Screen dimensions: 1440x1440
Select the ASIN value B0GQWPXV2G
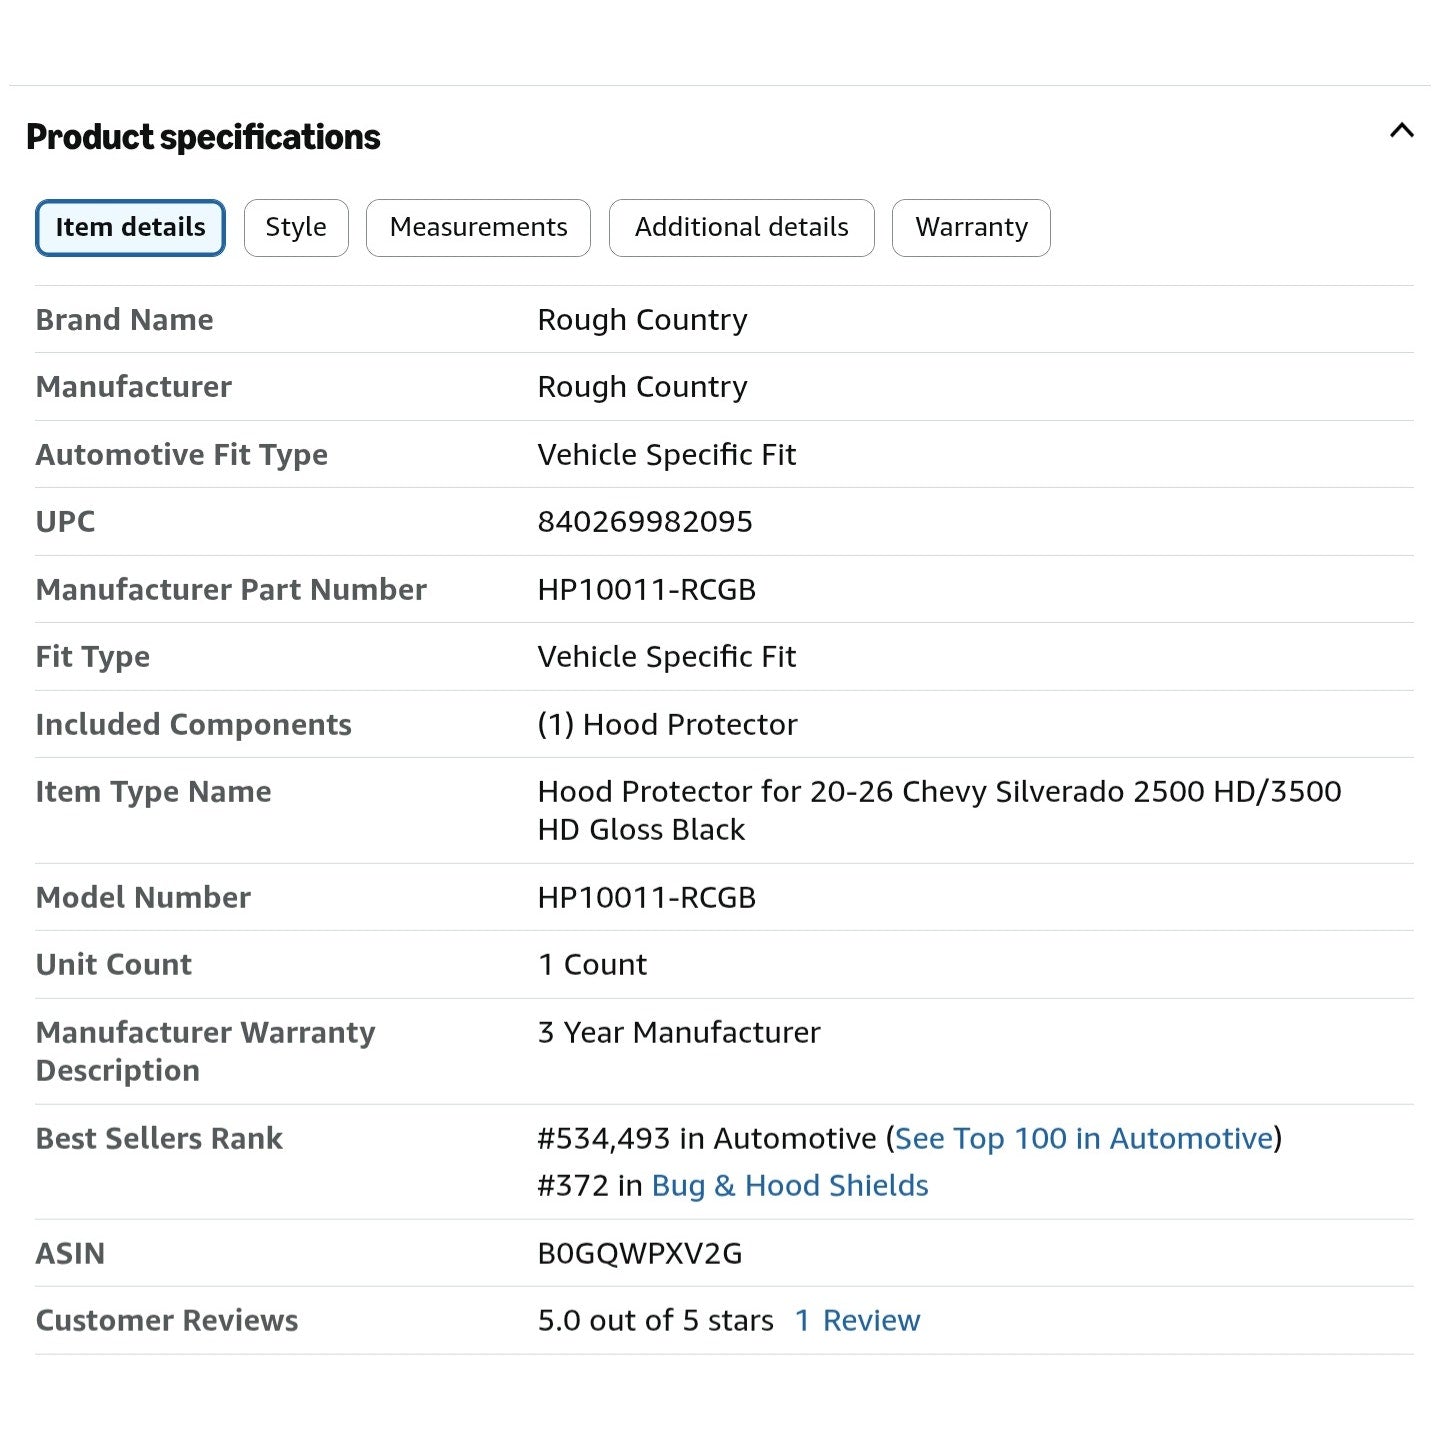coord(640,1254)
